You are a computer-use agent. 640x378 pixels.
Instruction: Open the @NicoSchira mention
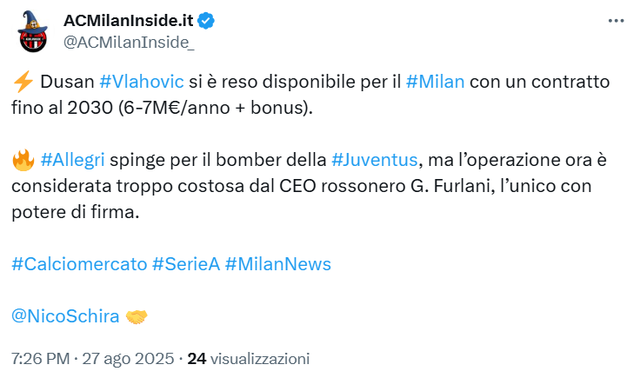coord(65,316)
